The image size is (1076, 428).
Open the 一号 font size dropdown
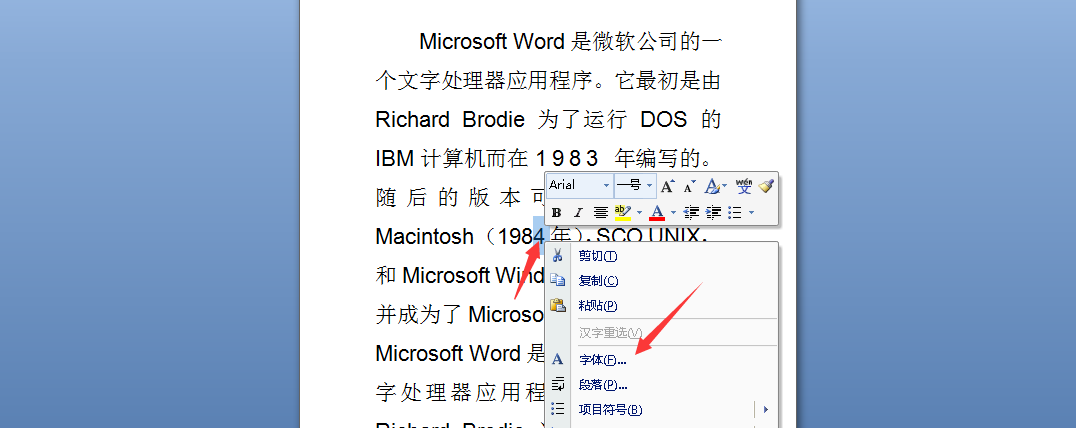650,185
